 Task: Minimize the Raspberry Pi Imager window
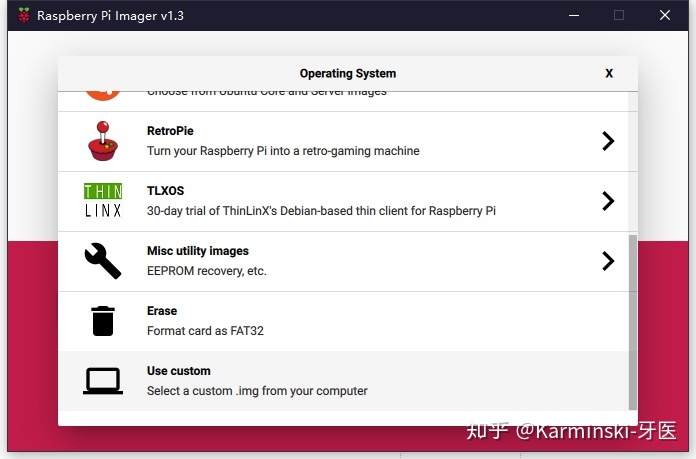pyautogui.click(x=574, y=16)
